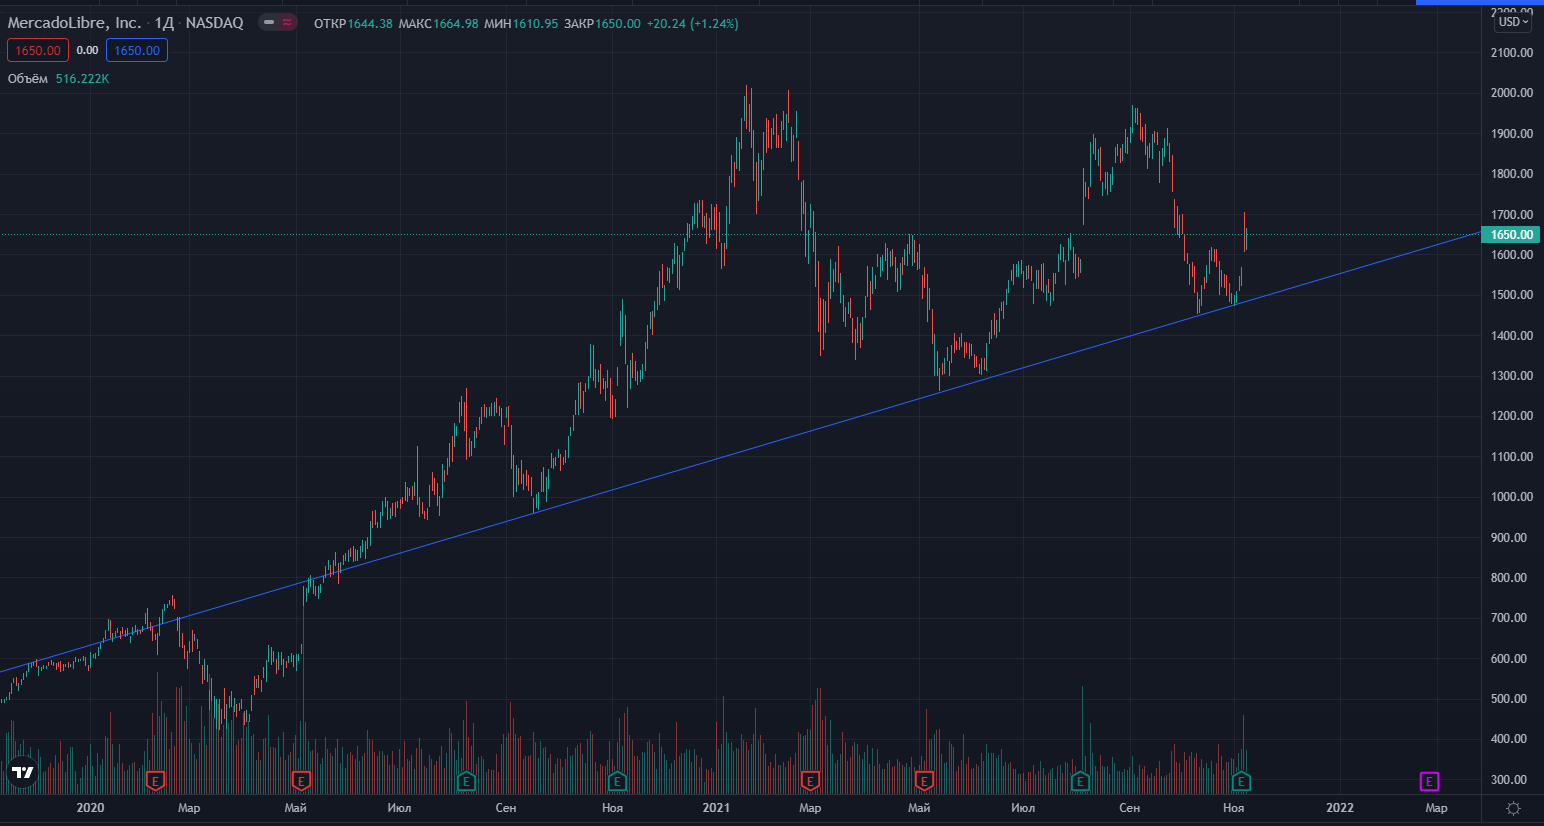Click the 0.00 spread value between price buttons
Viewport: 1544px width, 826px height.
[88, 50]
